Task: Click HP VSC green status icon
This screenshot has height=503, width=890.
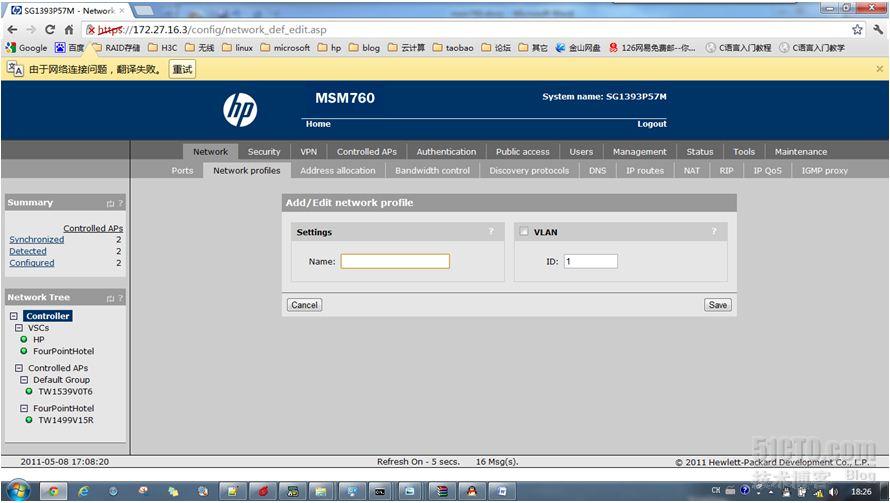Action: pyautogui.click(x=23, y=339)
